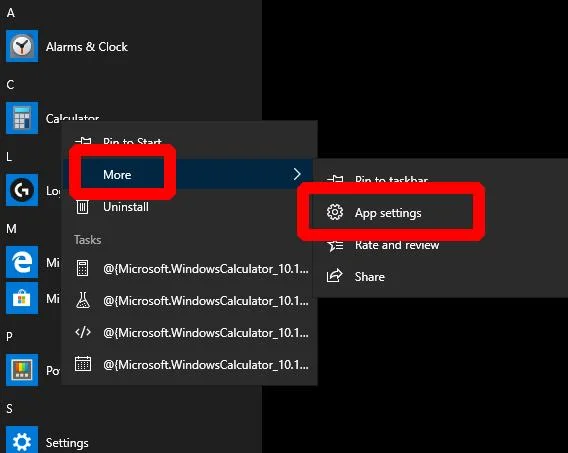Jump using the letter C header

(x=10, y=85)
